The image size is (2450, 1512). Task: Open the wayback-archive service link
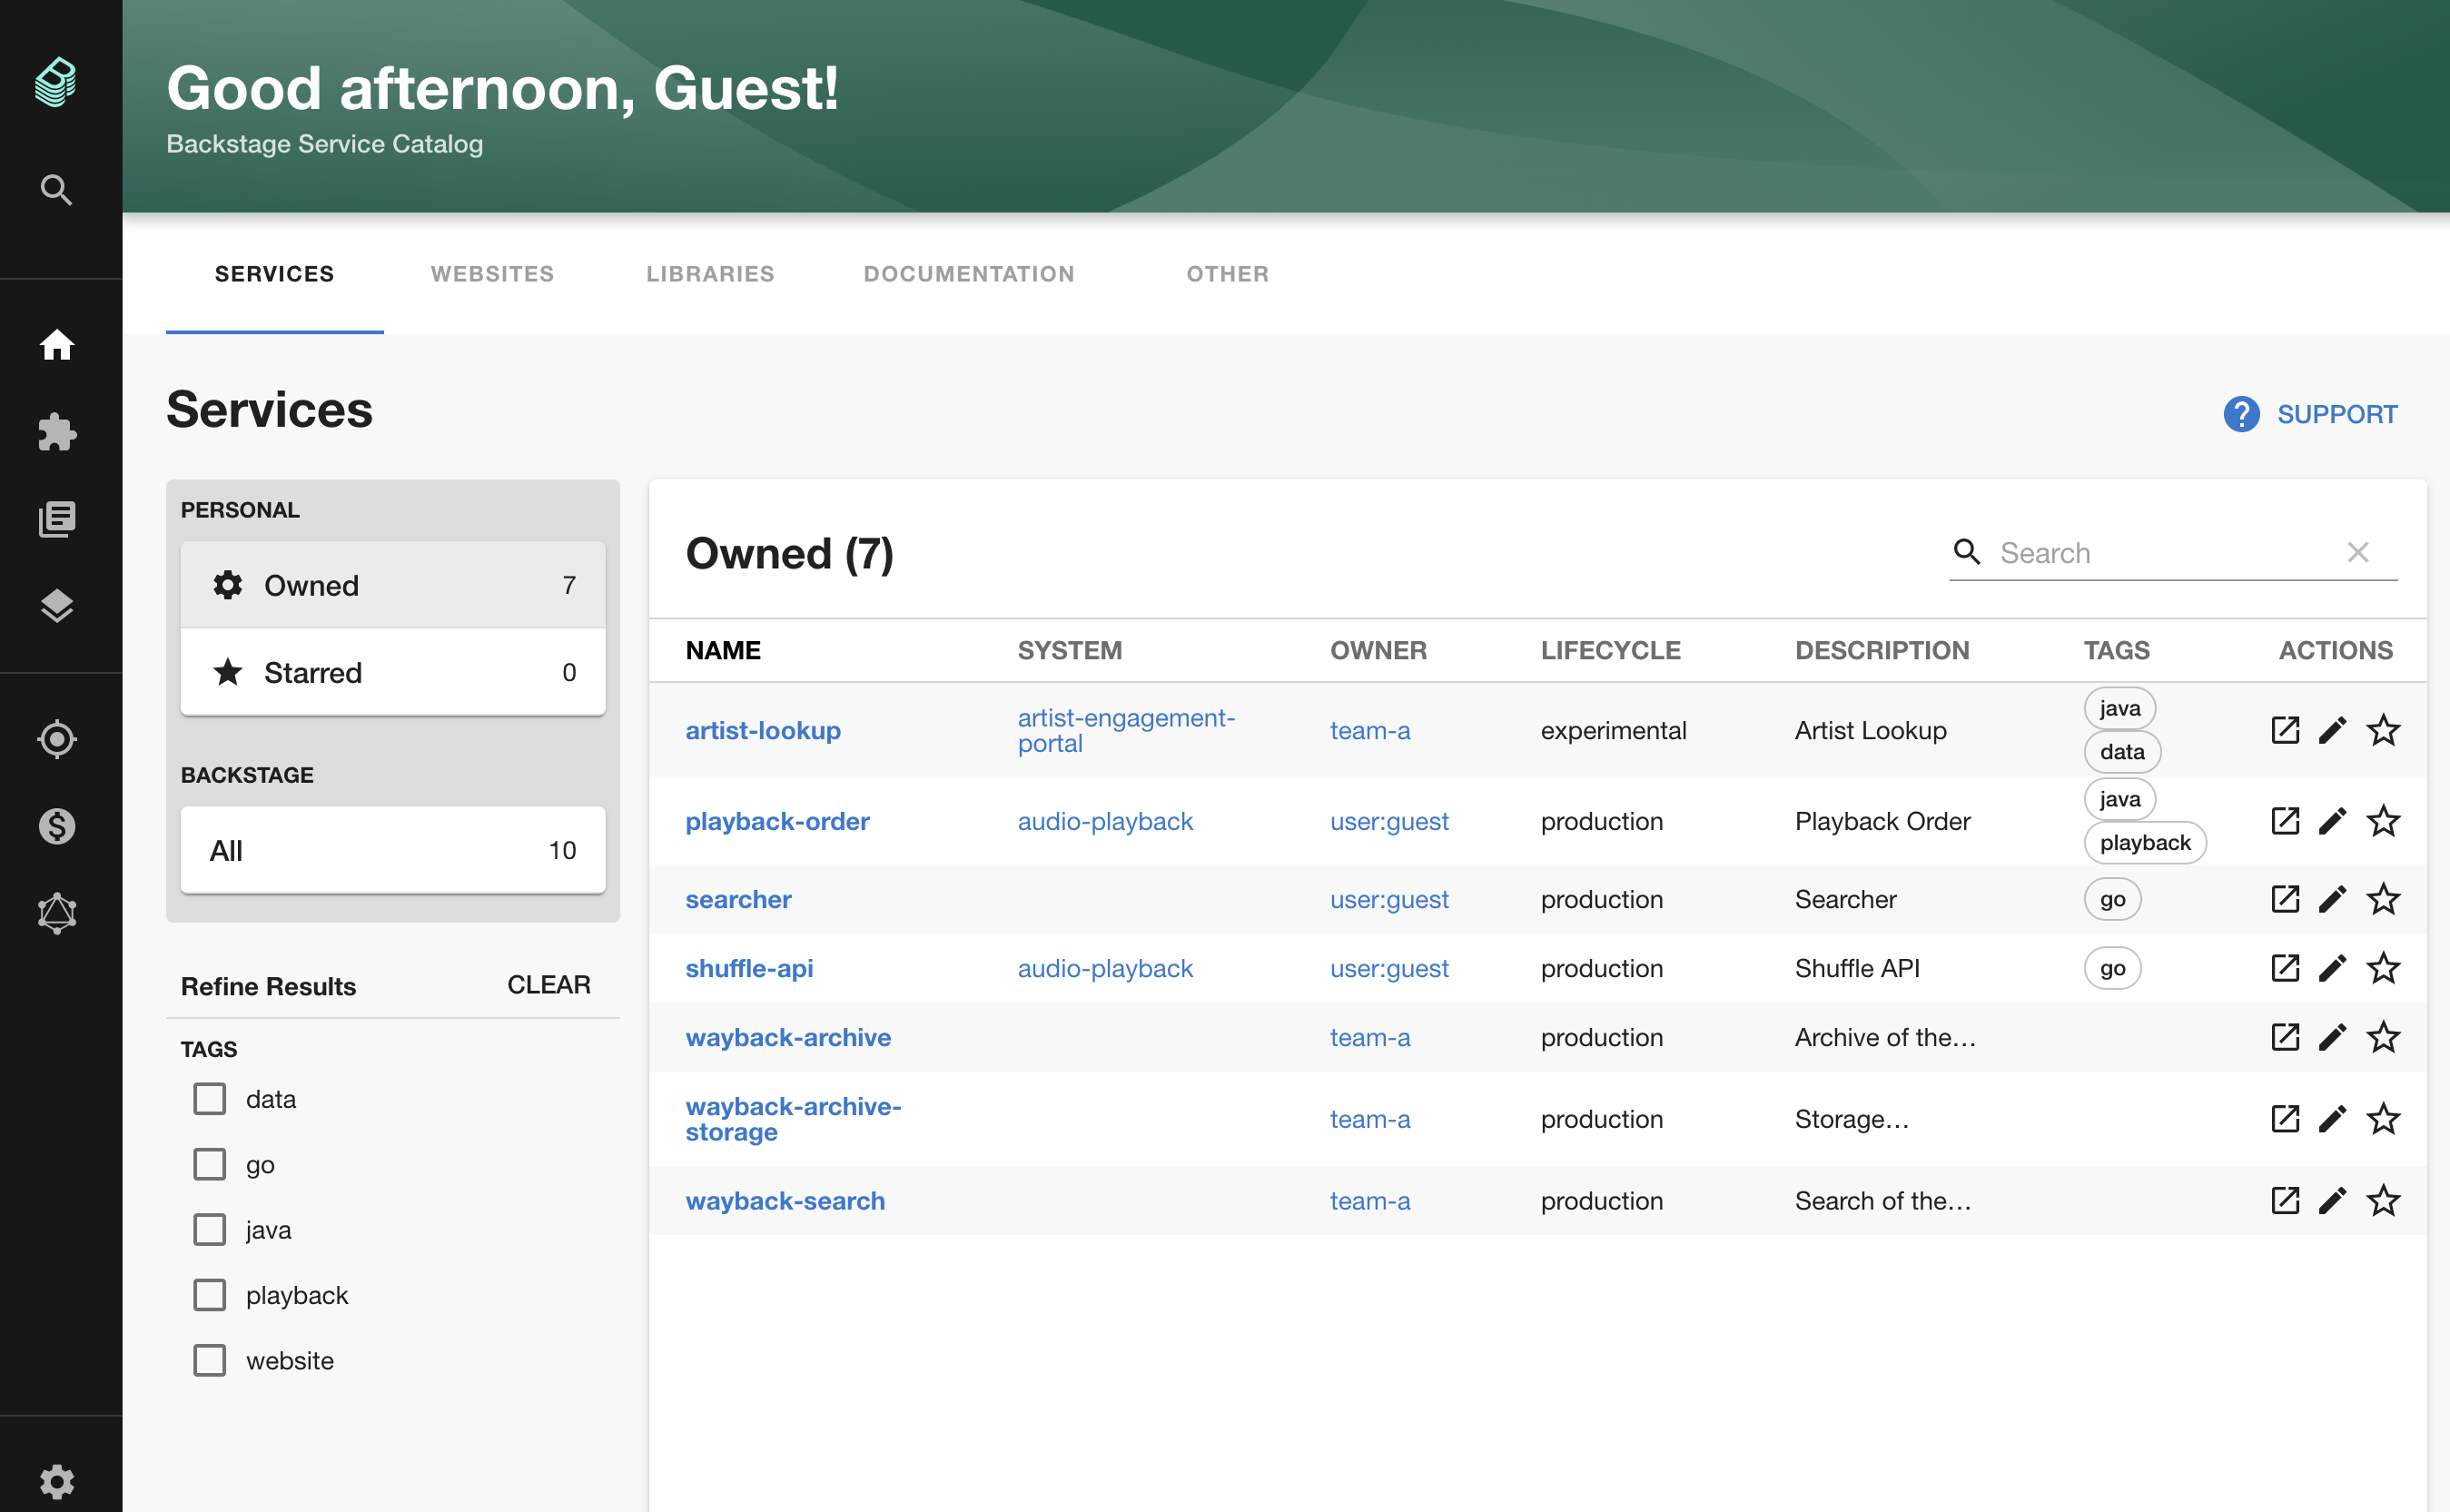pos(787,1037)
